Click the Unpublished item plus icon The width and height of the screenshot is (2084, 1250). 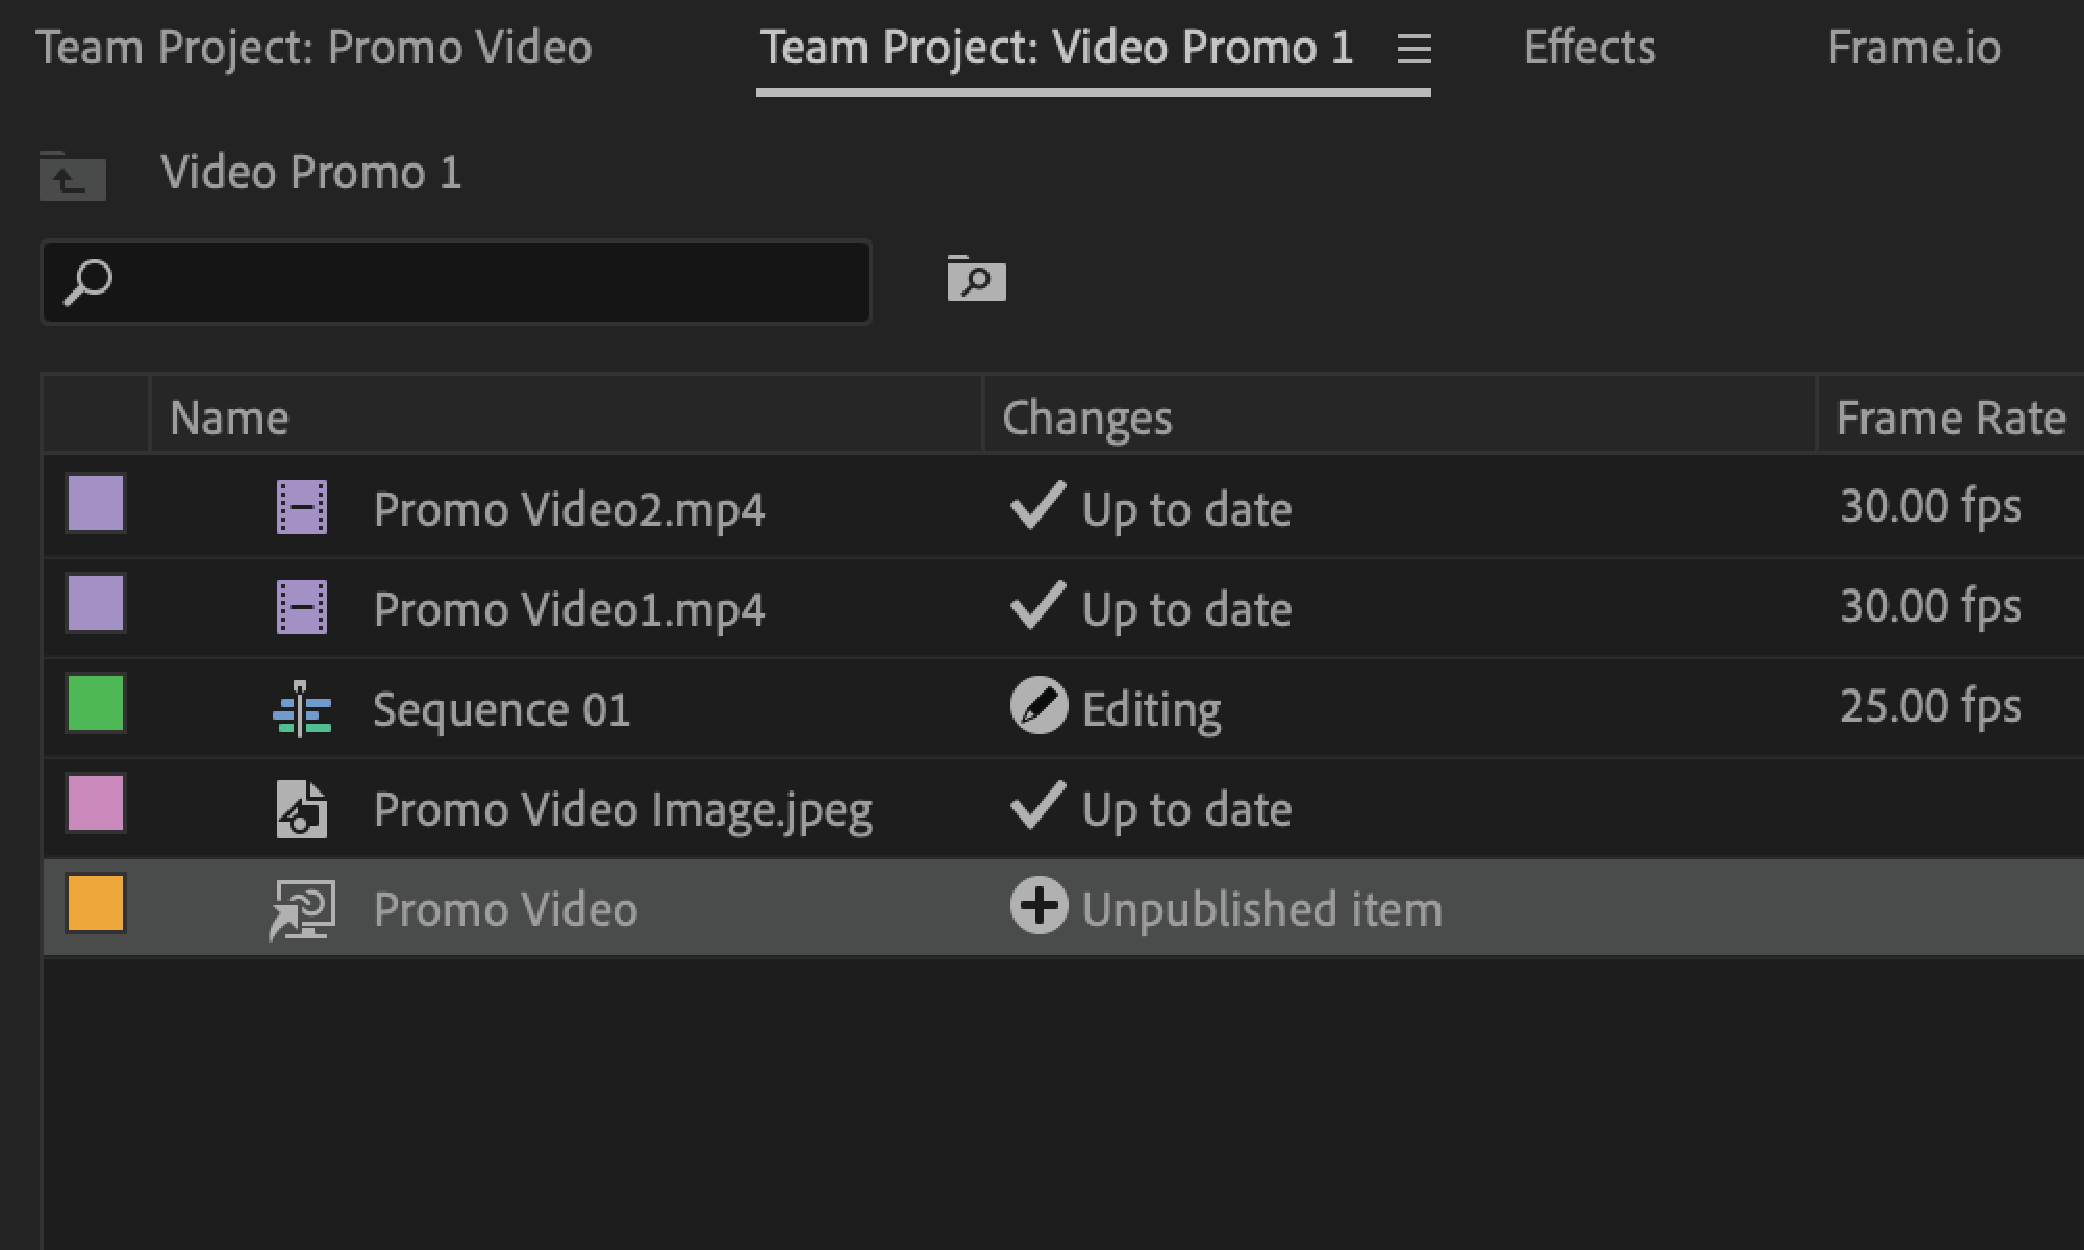1038,906
